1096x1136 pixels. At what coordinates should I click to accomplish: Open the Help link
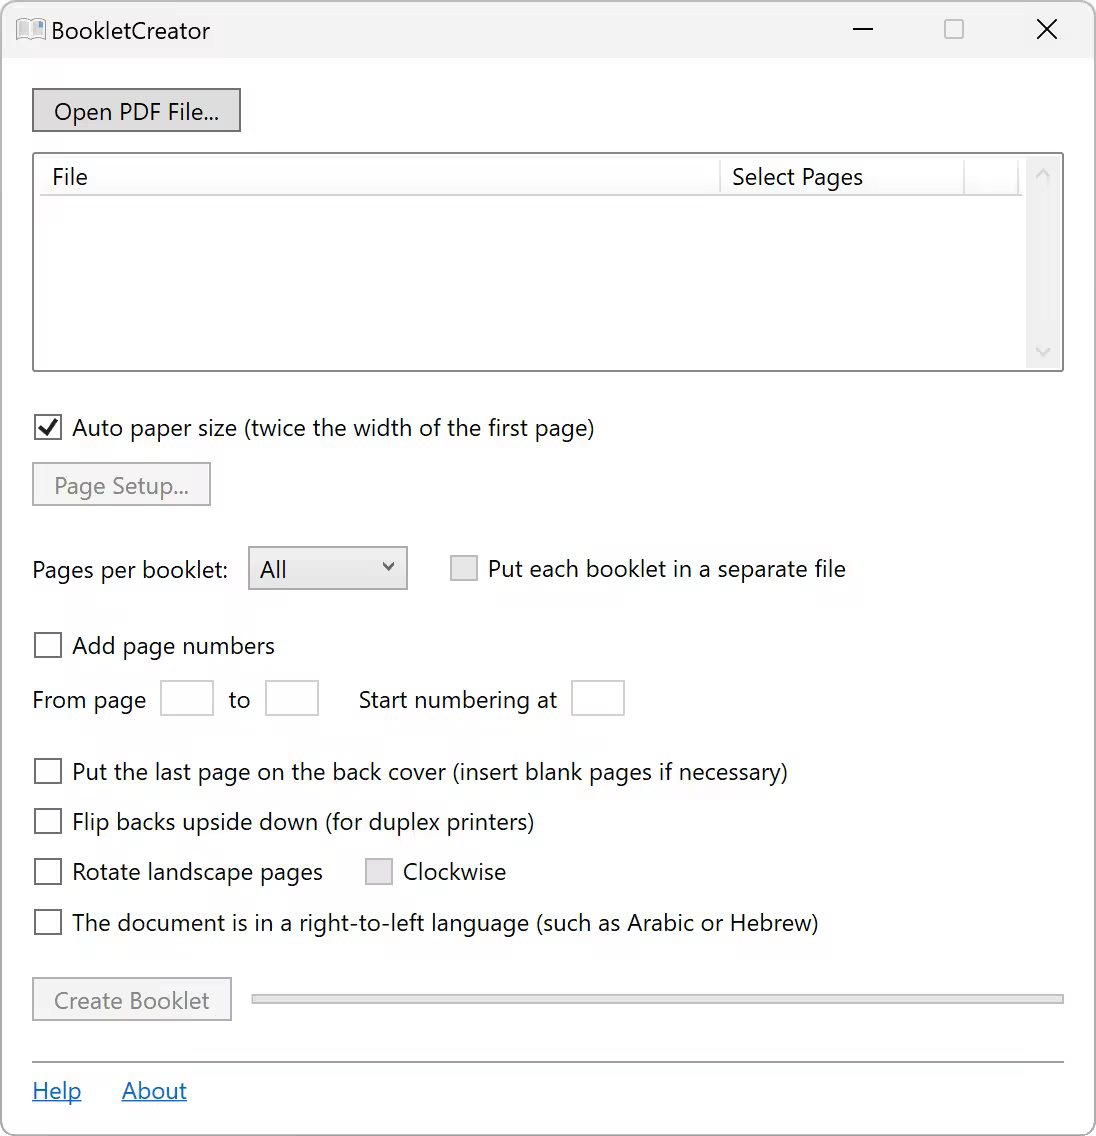57,1091
